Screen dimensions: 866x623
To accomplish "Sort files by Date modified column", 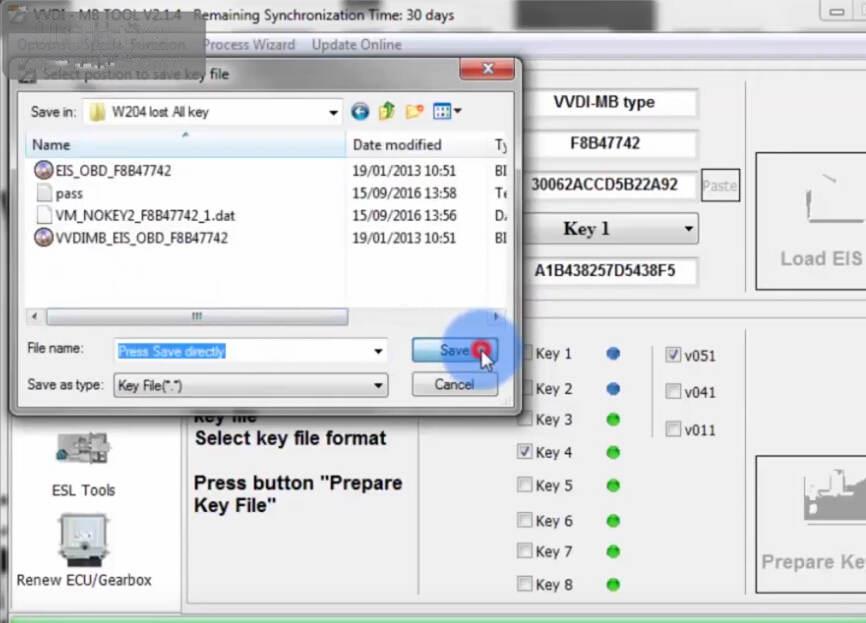I will tap(417, 145).
